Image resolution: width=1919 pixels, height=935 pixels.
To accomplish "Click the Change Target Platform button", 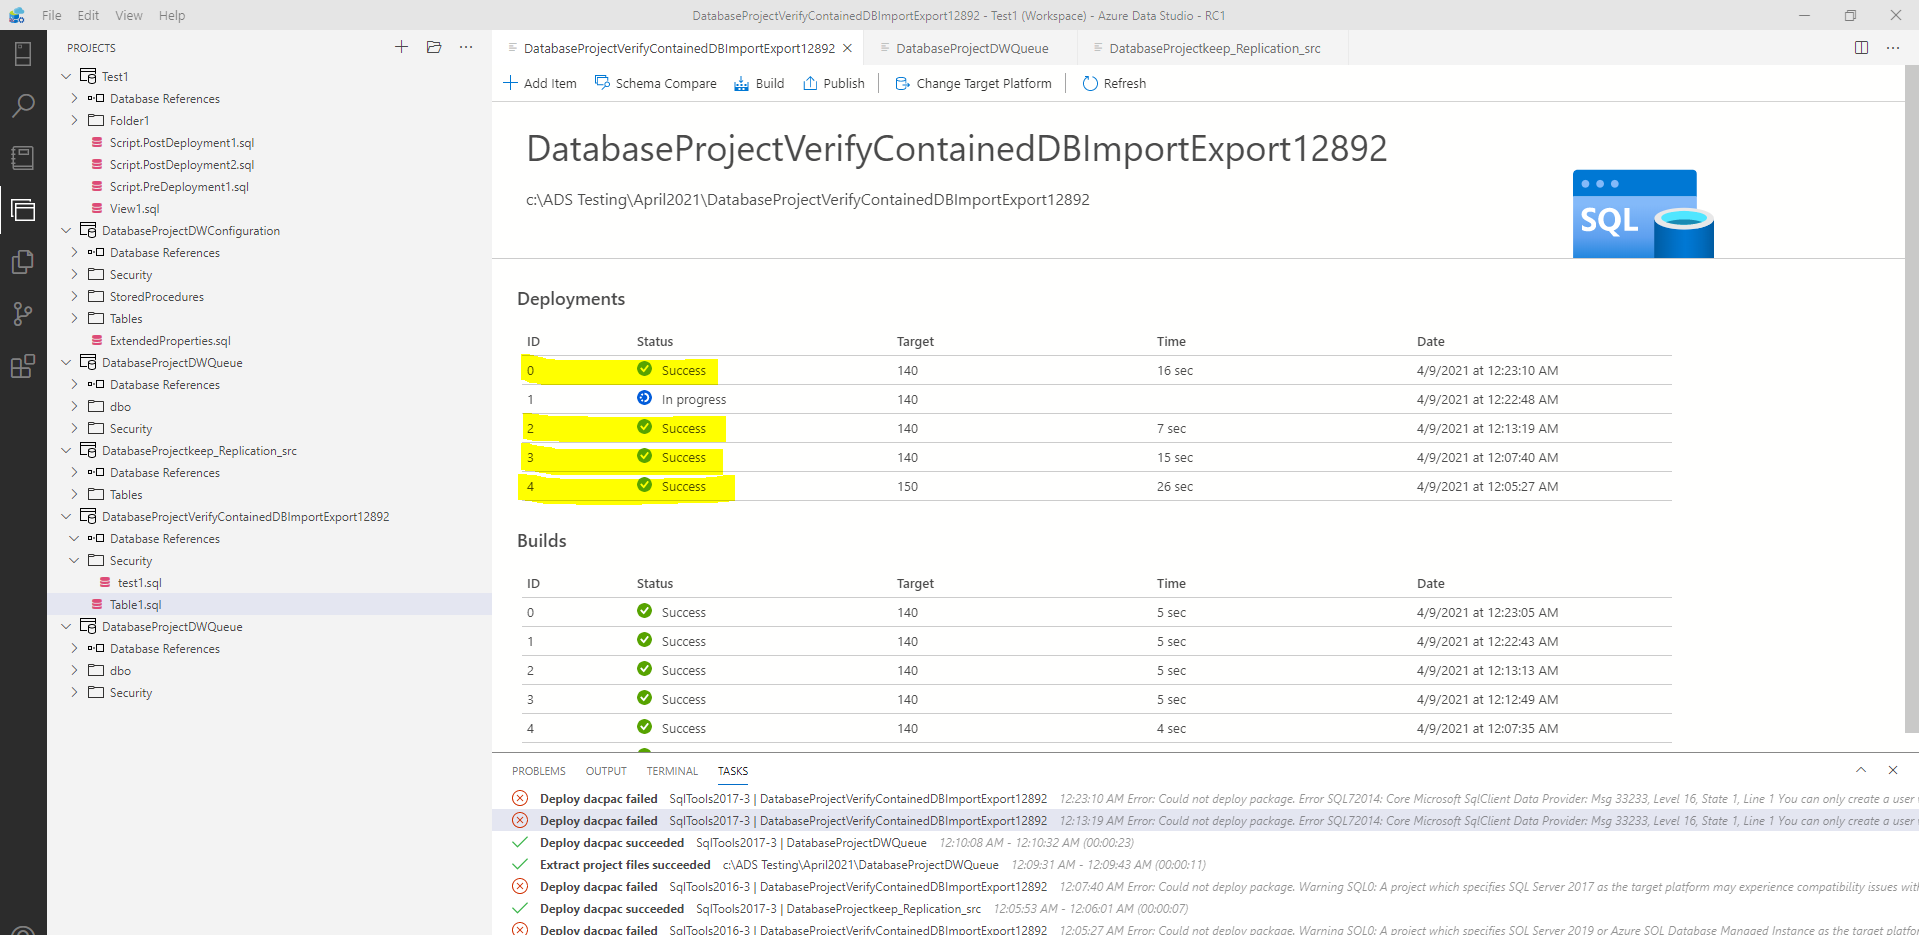I will 972,83.
